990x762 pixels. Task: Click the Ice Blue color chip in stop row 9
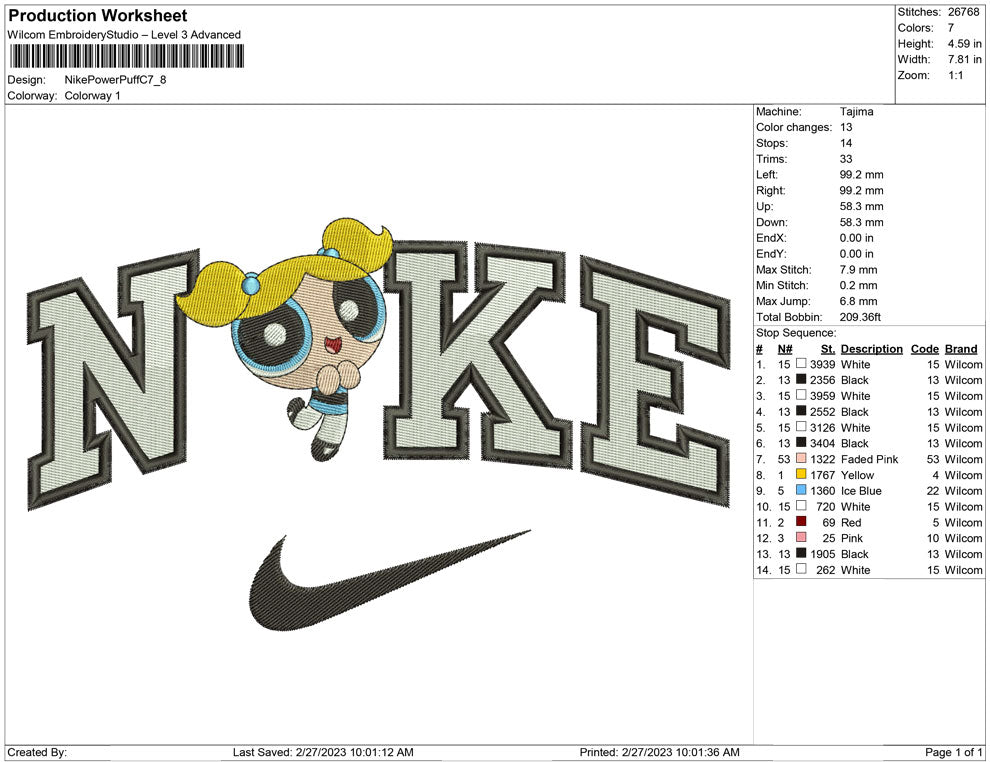pos(801,491)
